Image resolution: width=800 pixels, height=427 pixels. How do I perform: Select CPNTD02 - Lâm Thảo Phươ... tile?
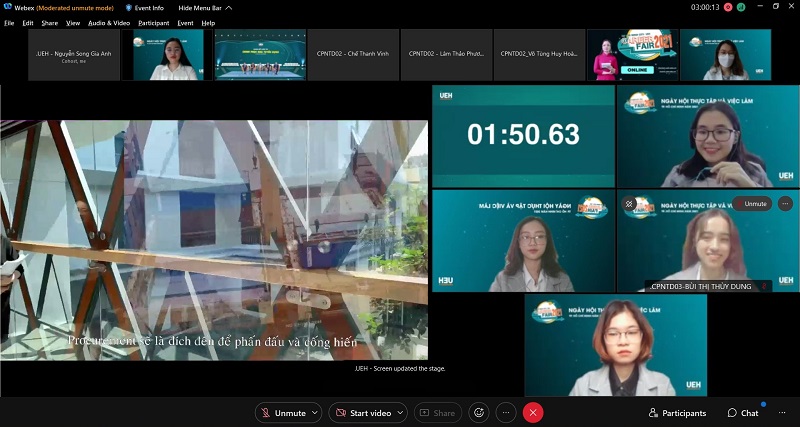(x=446, y=55)
